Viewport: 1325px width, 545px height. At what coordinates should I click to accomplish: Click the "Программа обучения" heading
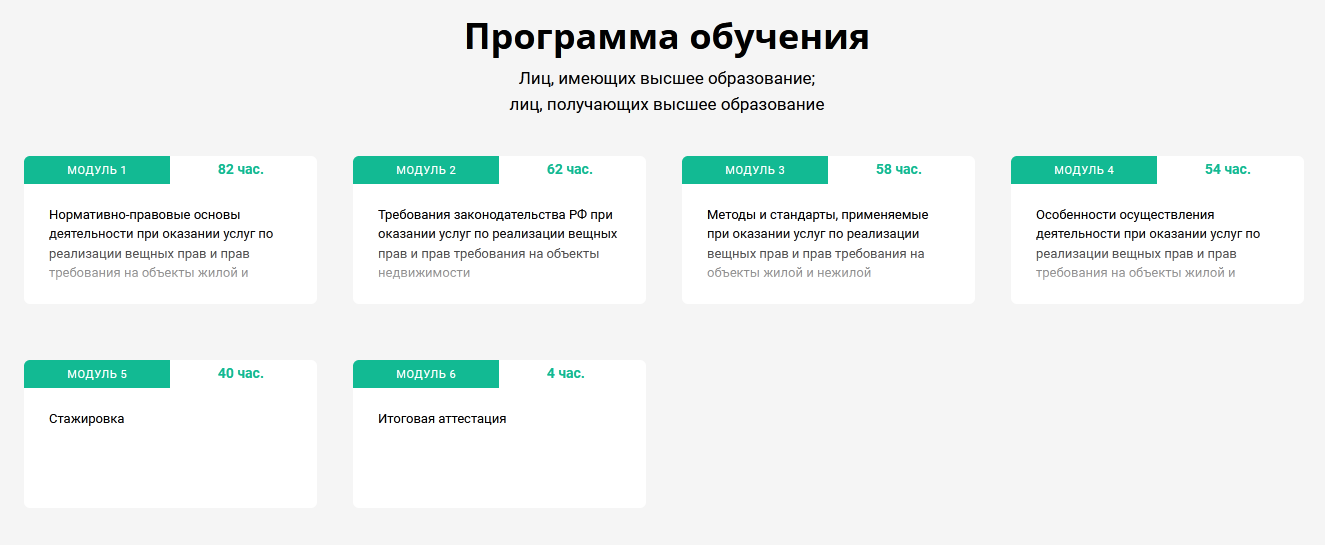coord(667,37)
